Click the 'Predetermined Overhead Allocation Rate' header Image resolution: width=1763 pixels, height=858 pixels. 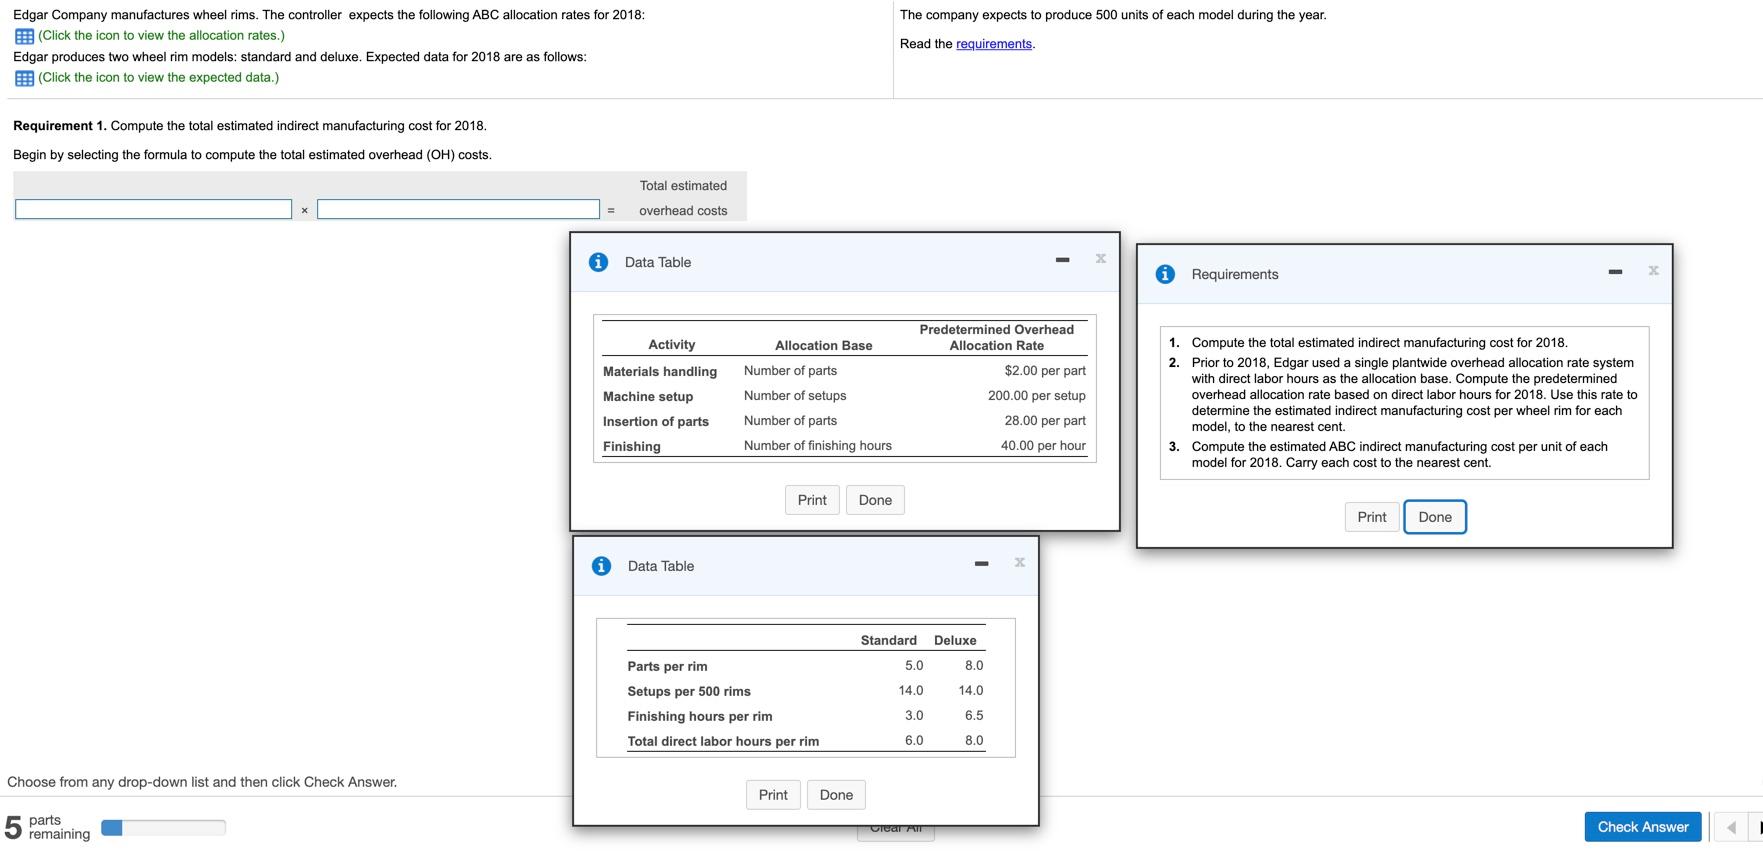(x=997, y=338)
